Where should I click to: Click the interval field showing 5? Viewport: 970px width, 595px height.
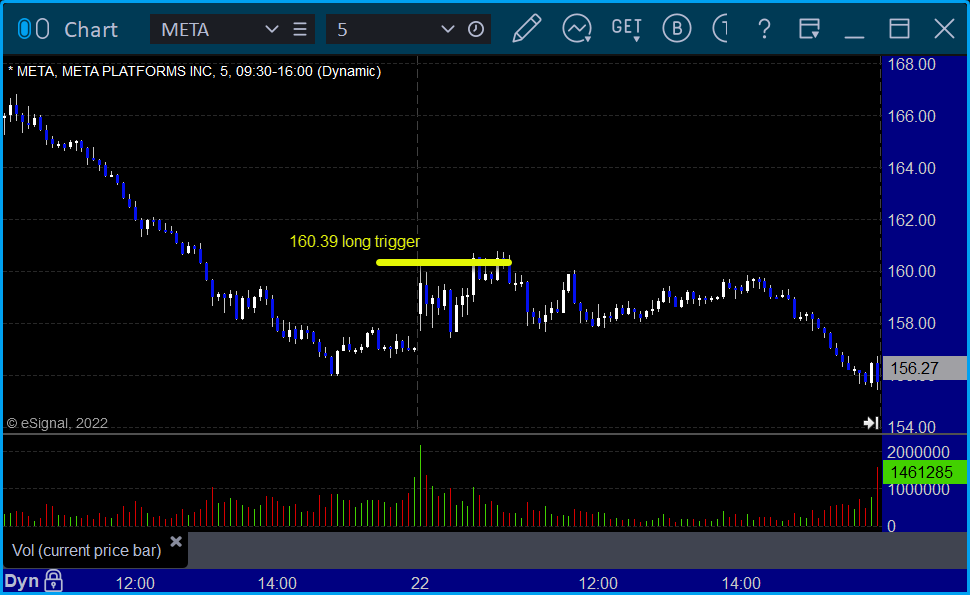(x=384, y=29)
